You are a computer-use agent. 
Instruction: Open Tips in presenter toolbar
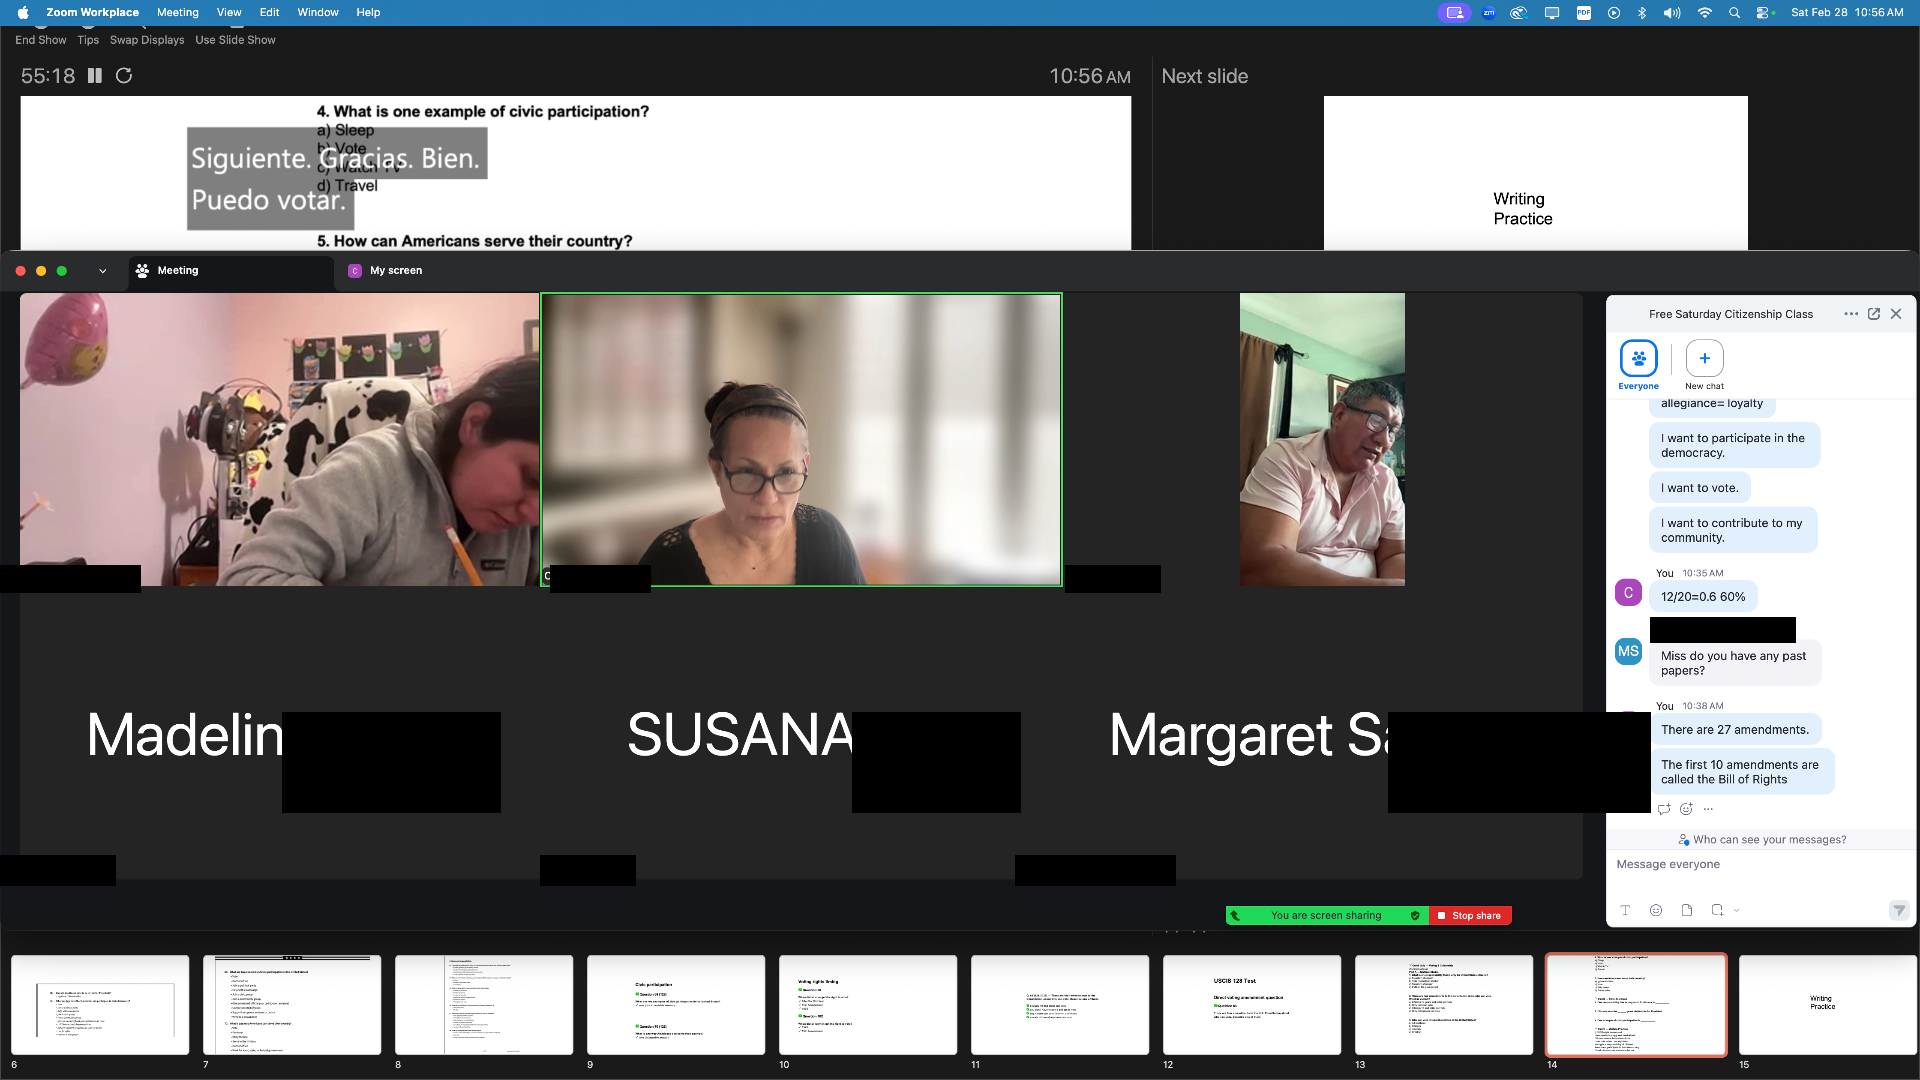pos(88,40)
